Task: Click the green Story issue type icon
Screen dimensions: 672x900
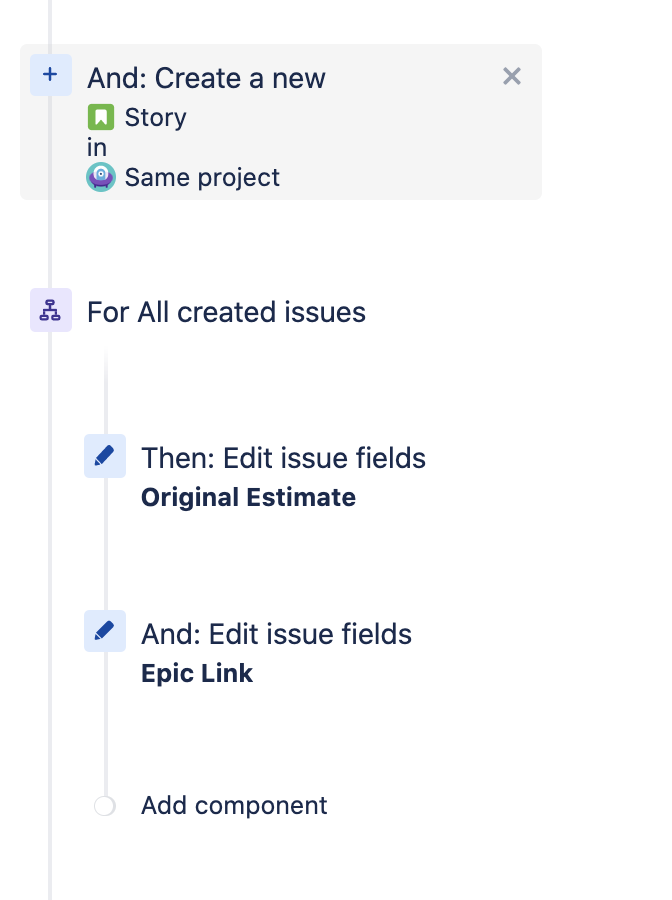Action: [101, 117]
